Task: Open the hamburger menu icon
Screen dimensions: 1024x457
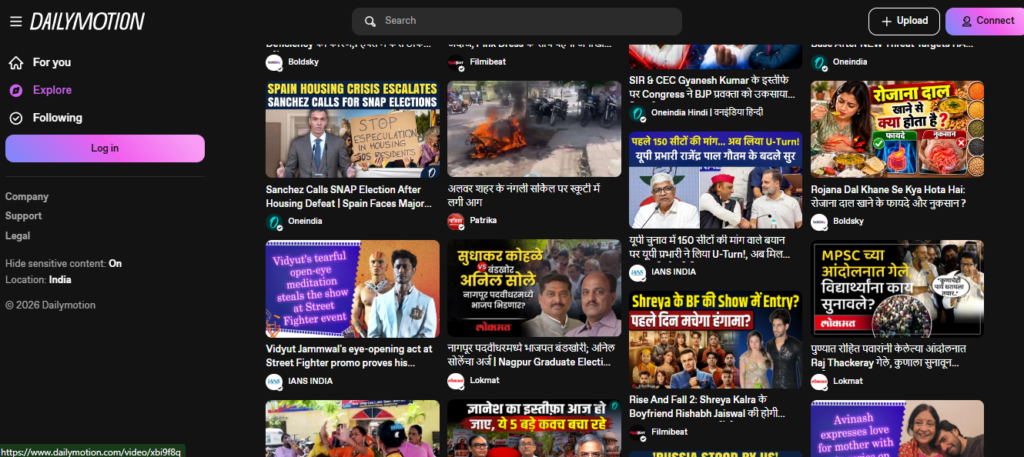Action: click(x=16, y=22)
